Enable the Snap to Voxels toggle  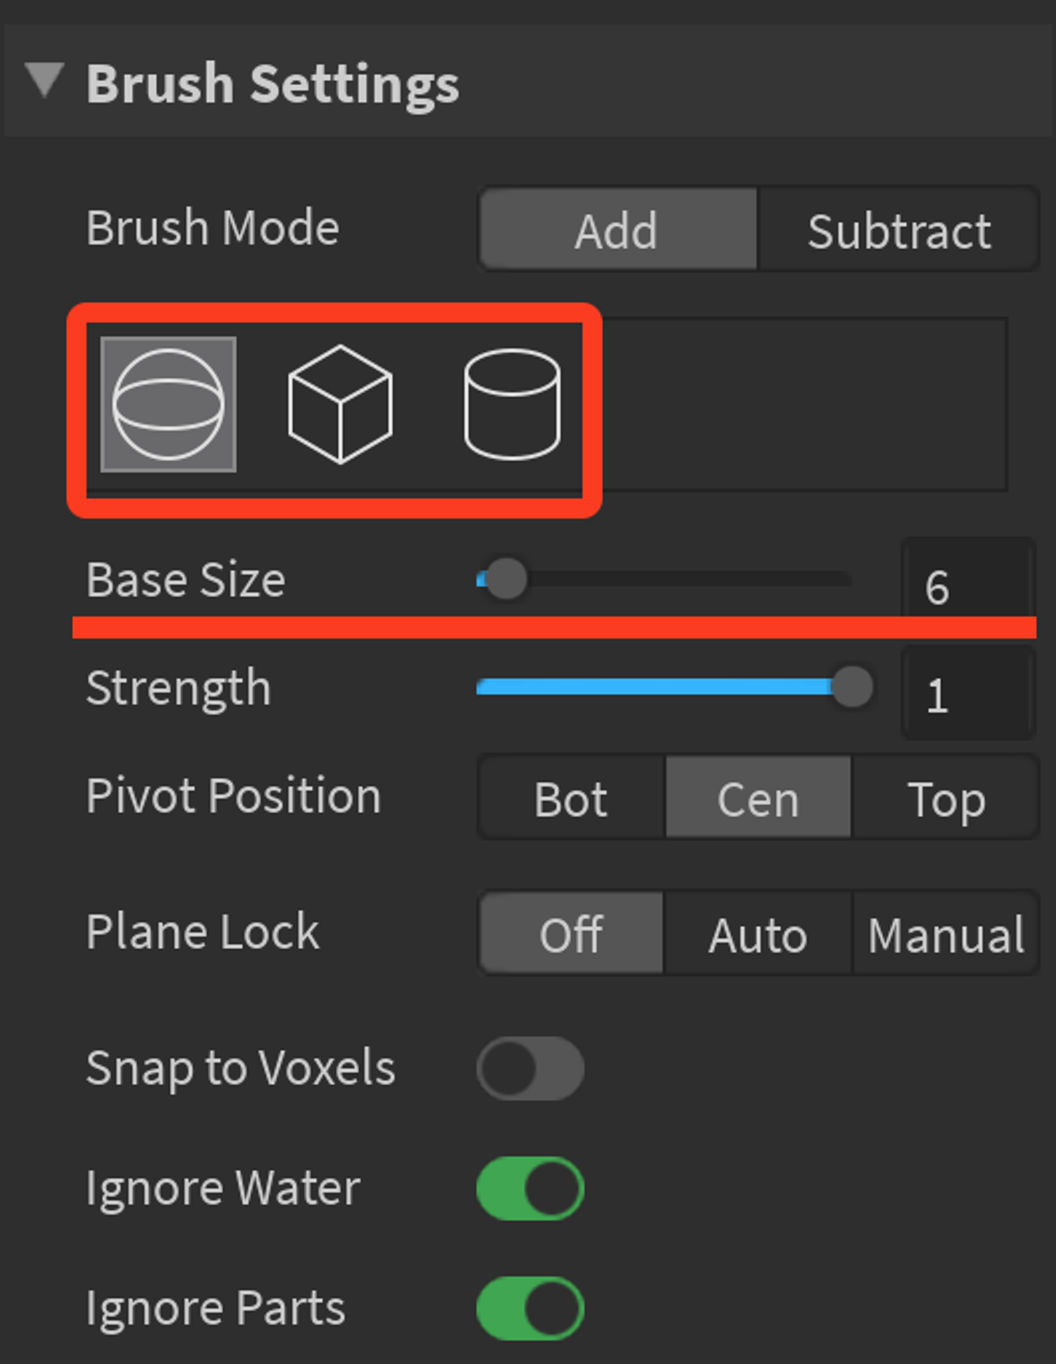530,1068
